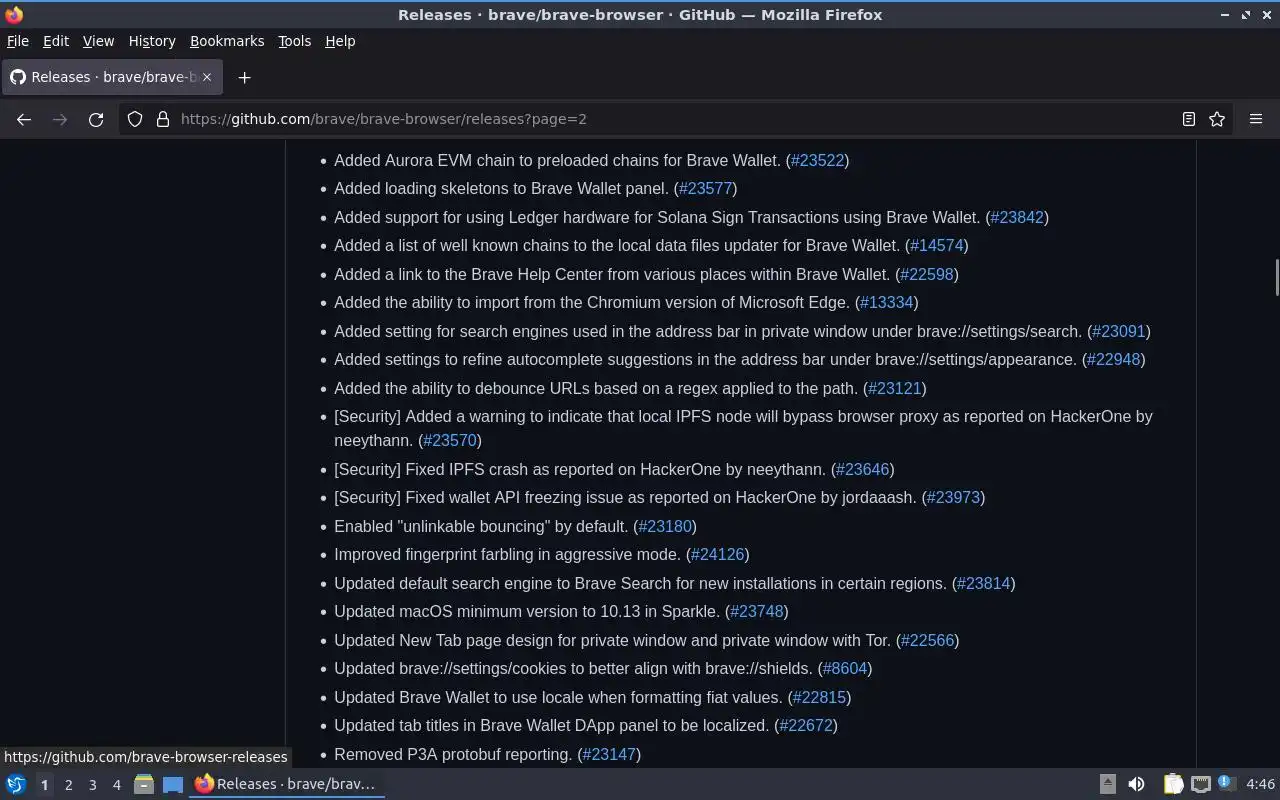
Task: Switch to workspace 4
Action: point(116,785)
